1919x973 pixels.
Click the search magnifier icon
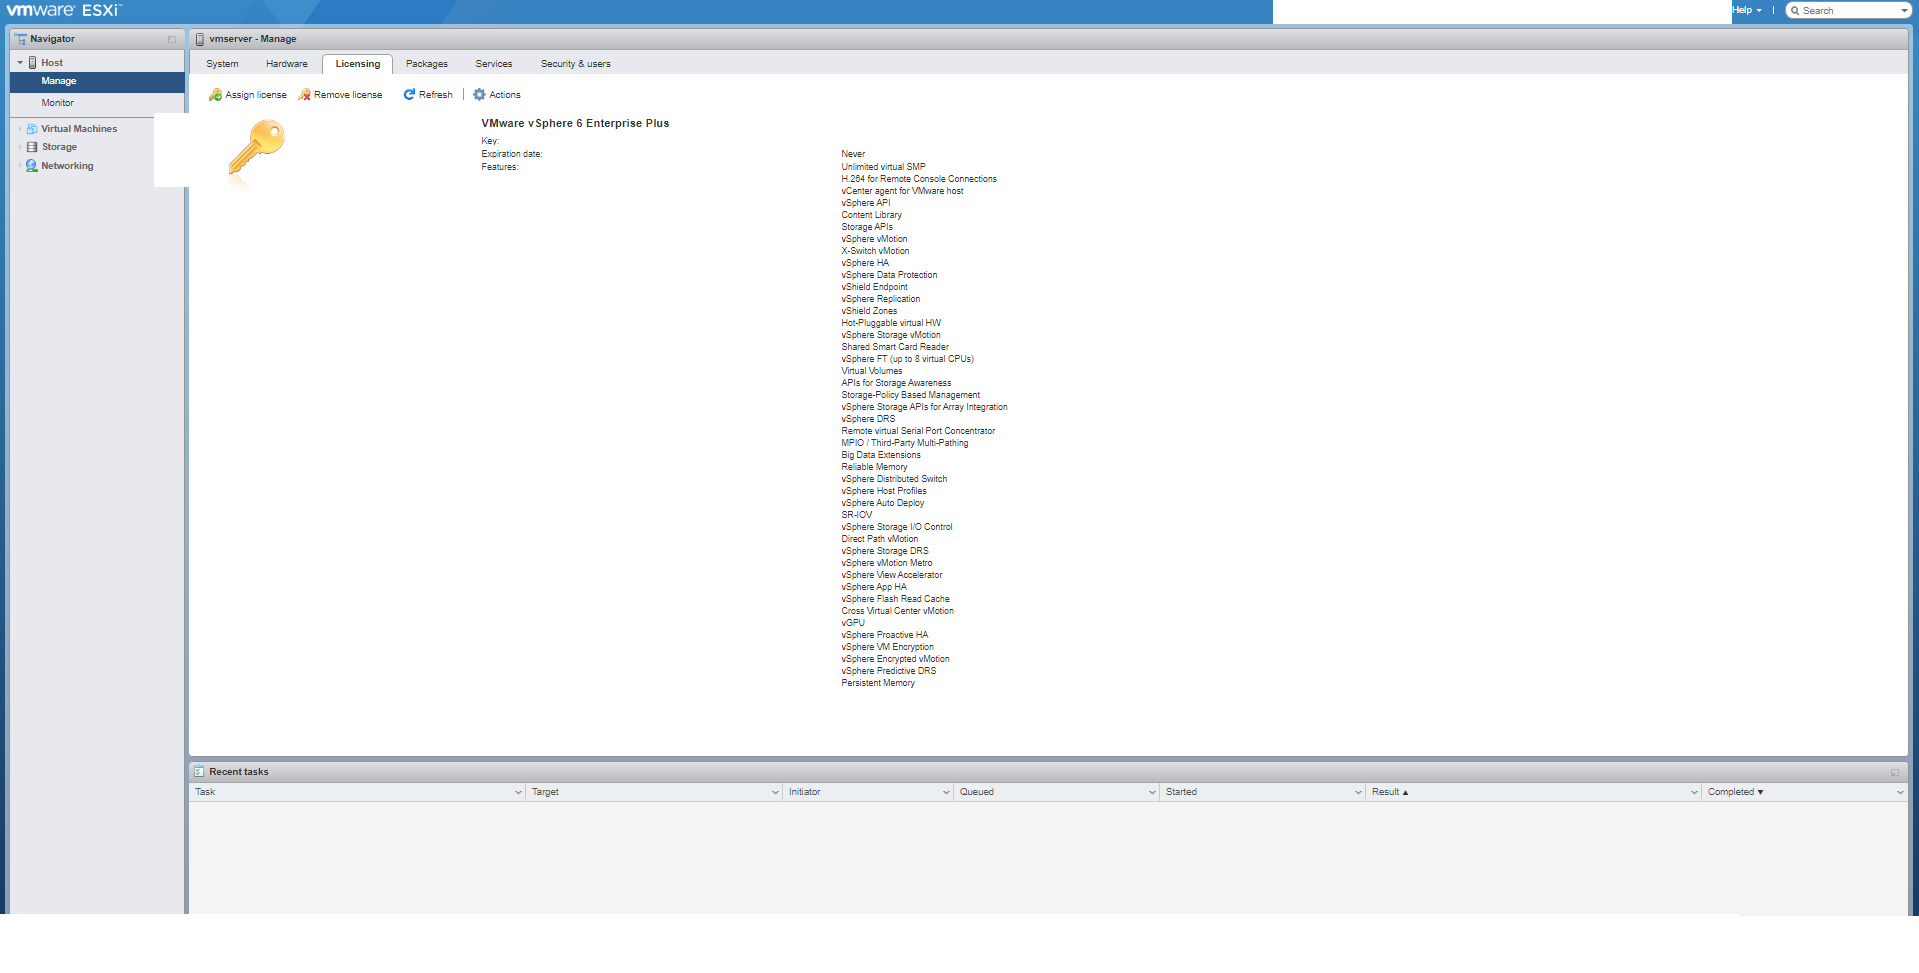1795,11
